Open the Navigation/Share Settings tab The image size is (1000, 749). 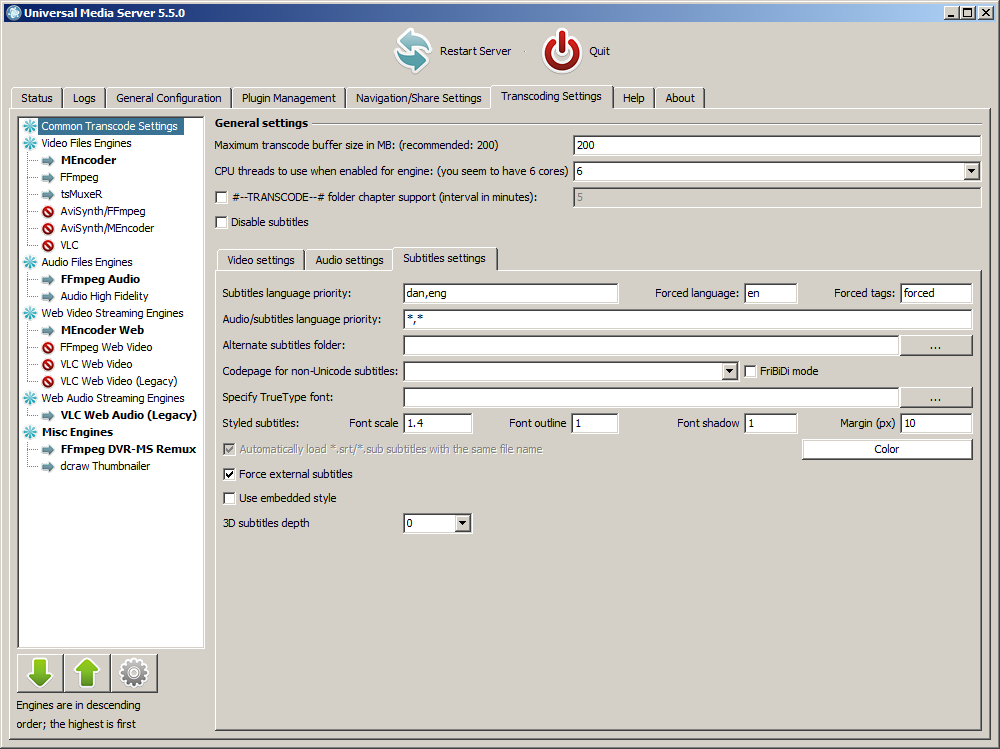point(418,98)
